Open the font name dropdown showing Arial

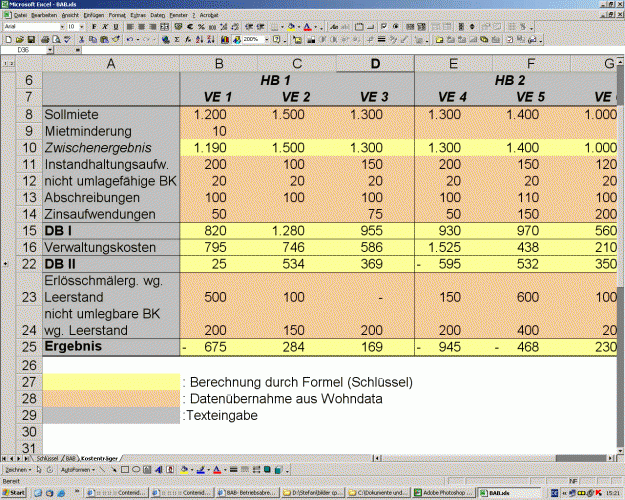(x=60, y=27)
